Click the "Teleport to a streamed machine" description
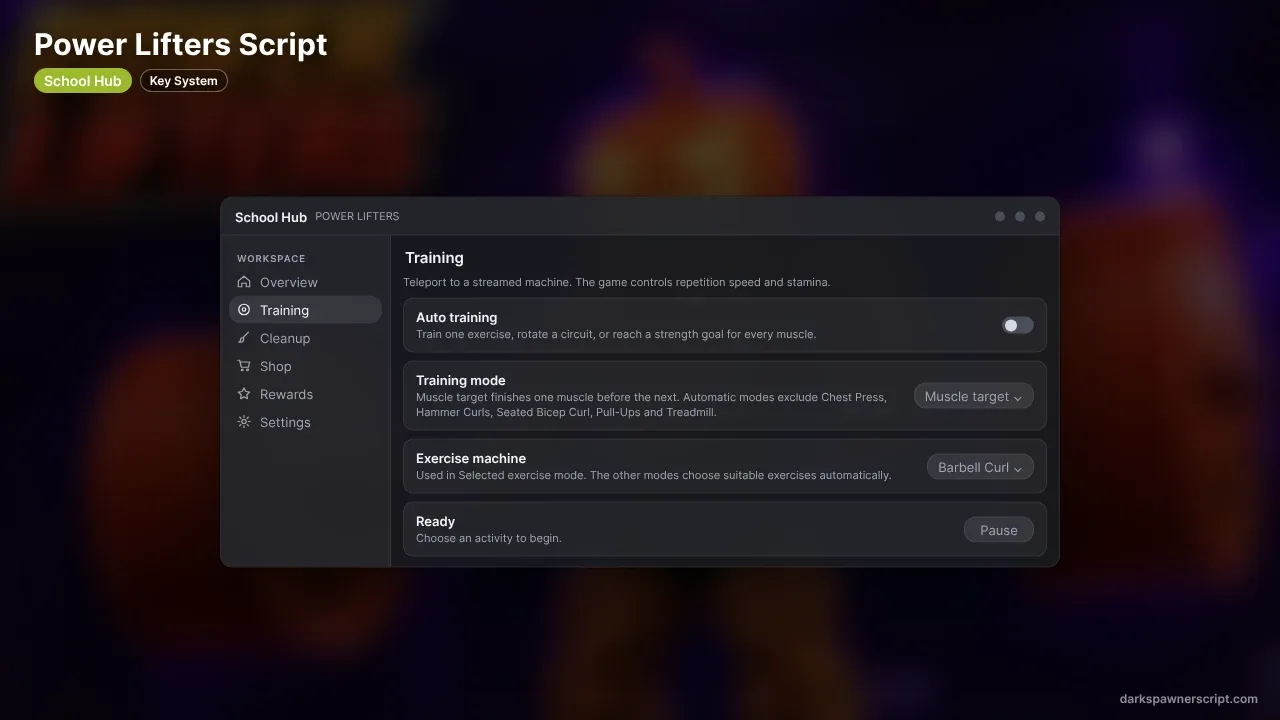This screenshot has height=720, width=1280. 617,282
